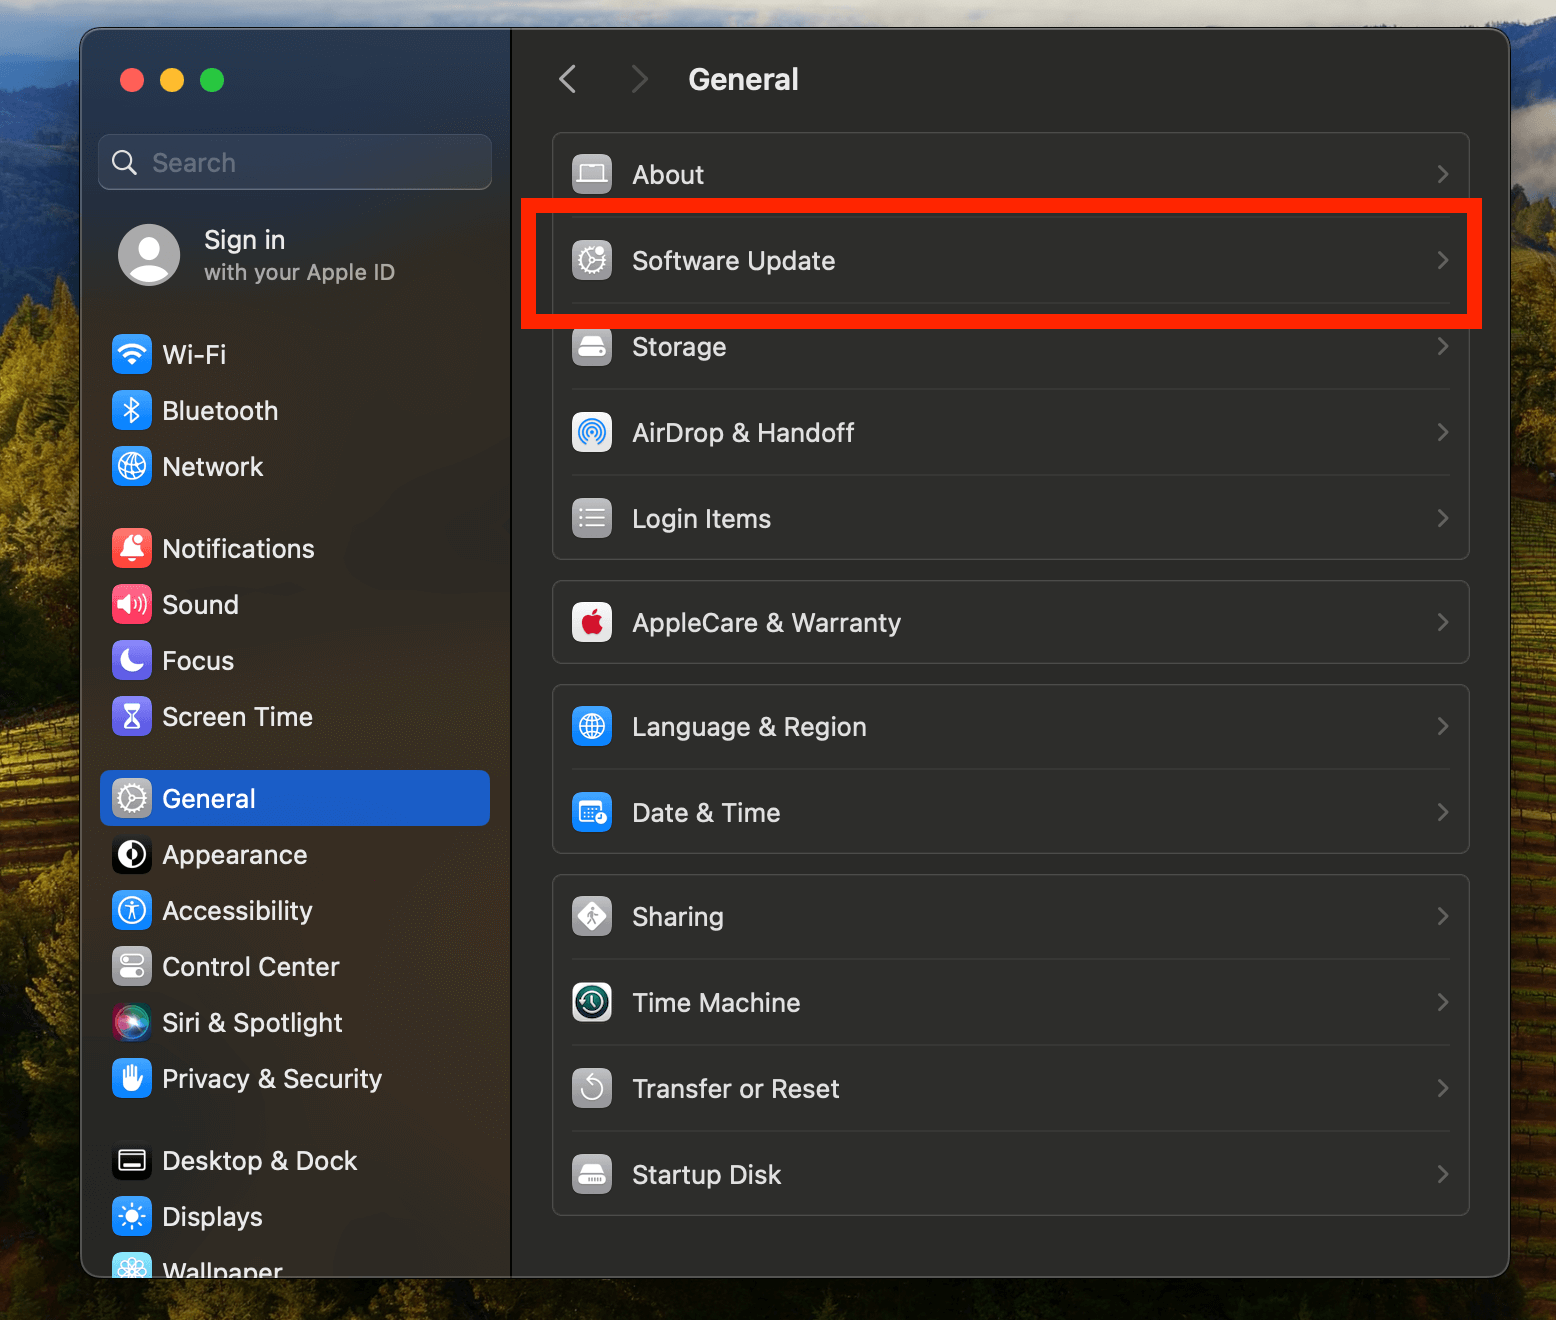Select Control Center in sidebar
This screenshot has height=1320, width=1556.
click(250, 966)
